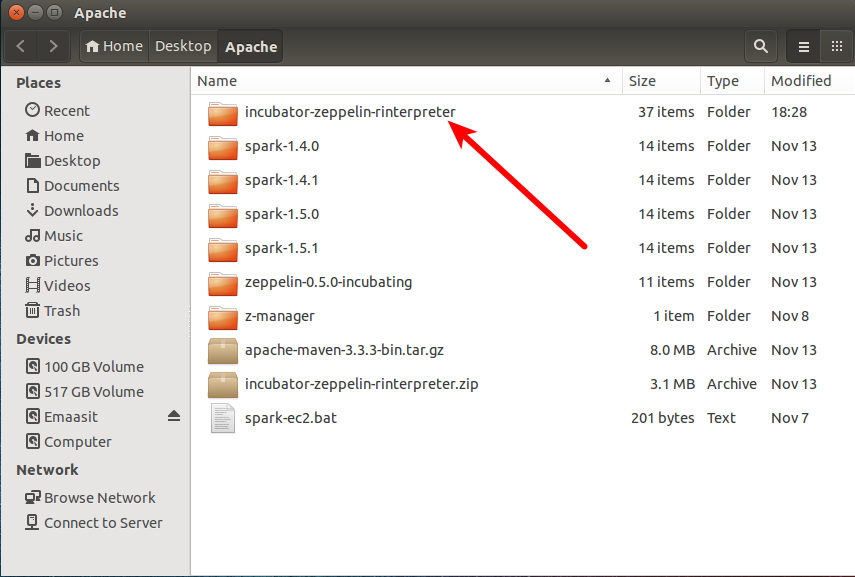Switch to grid icon view

(x=836, y=46)
